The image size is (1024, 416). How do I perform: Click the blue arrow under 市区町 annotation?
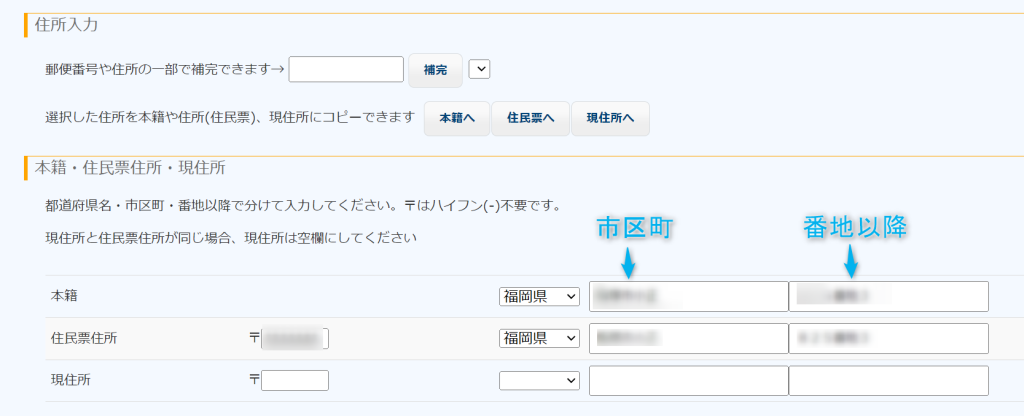tap(628, 263)
